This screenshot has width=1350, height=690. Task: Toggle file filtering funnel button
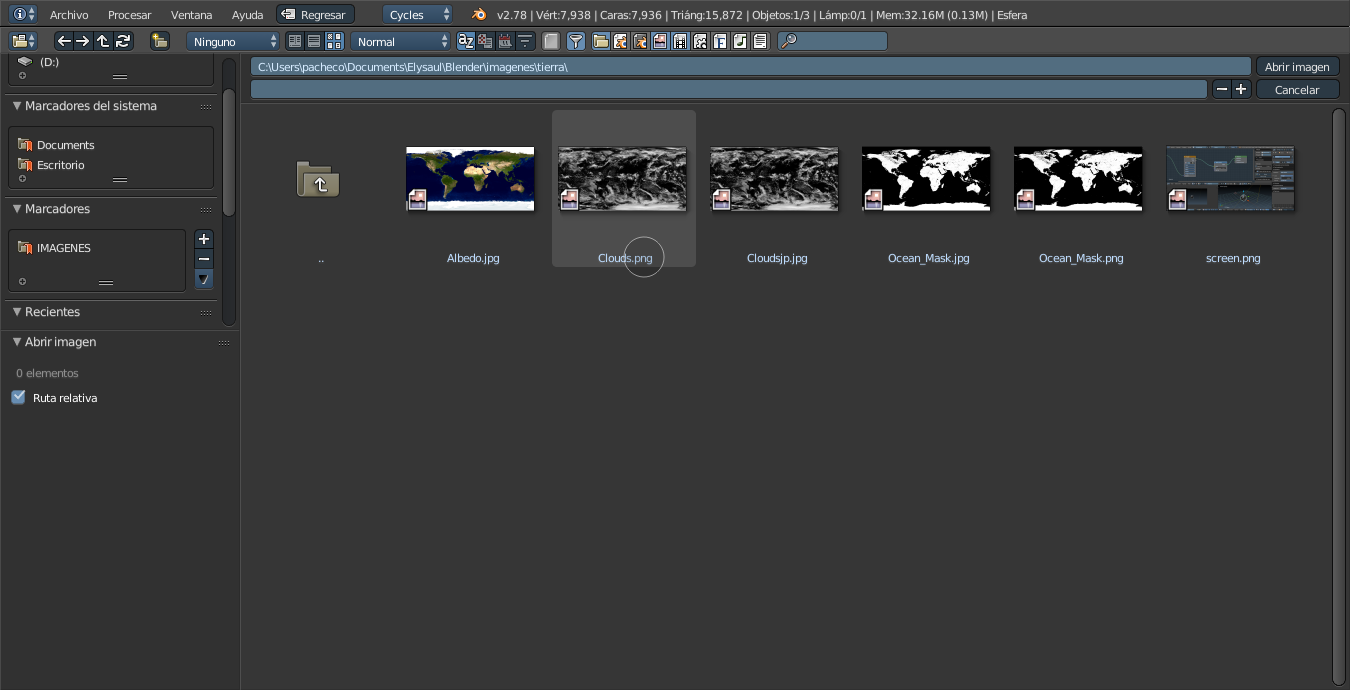(576, 41)
